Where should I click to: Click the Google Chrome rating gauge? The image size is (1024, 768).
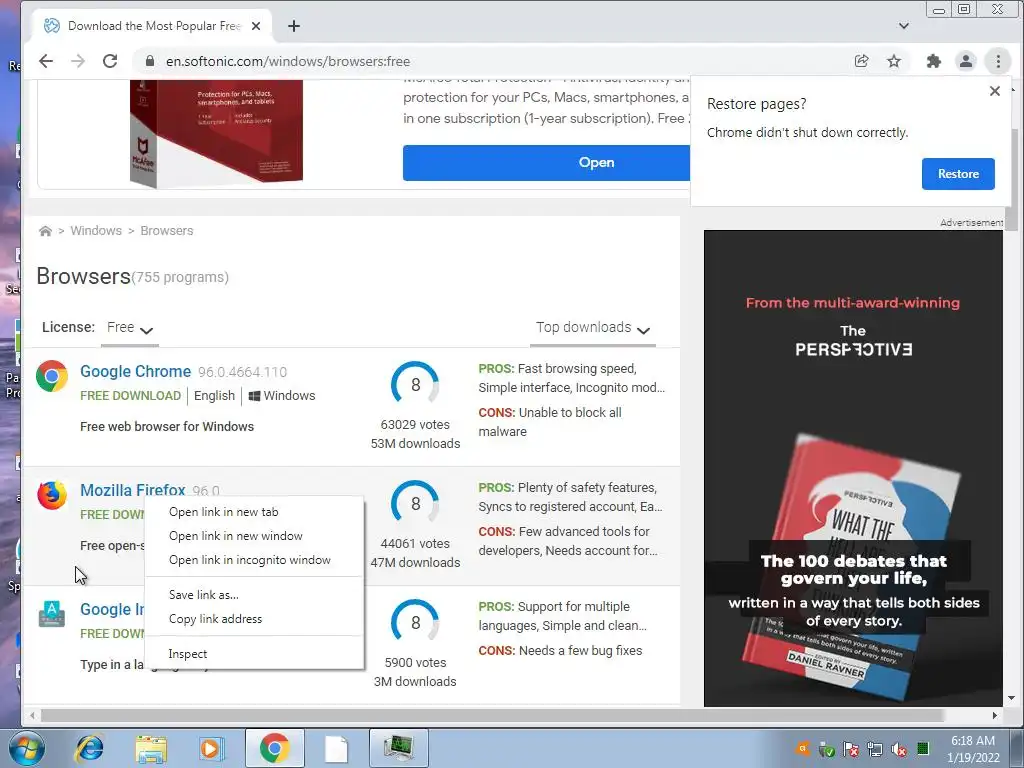(x=415, y=385)
